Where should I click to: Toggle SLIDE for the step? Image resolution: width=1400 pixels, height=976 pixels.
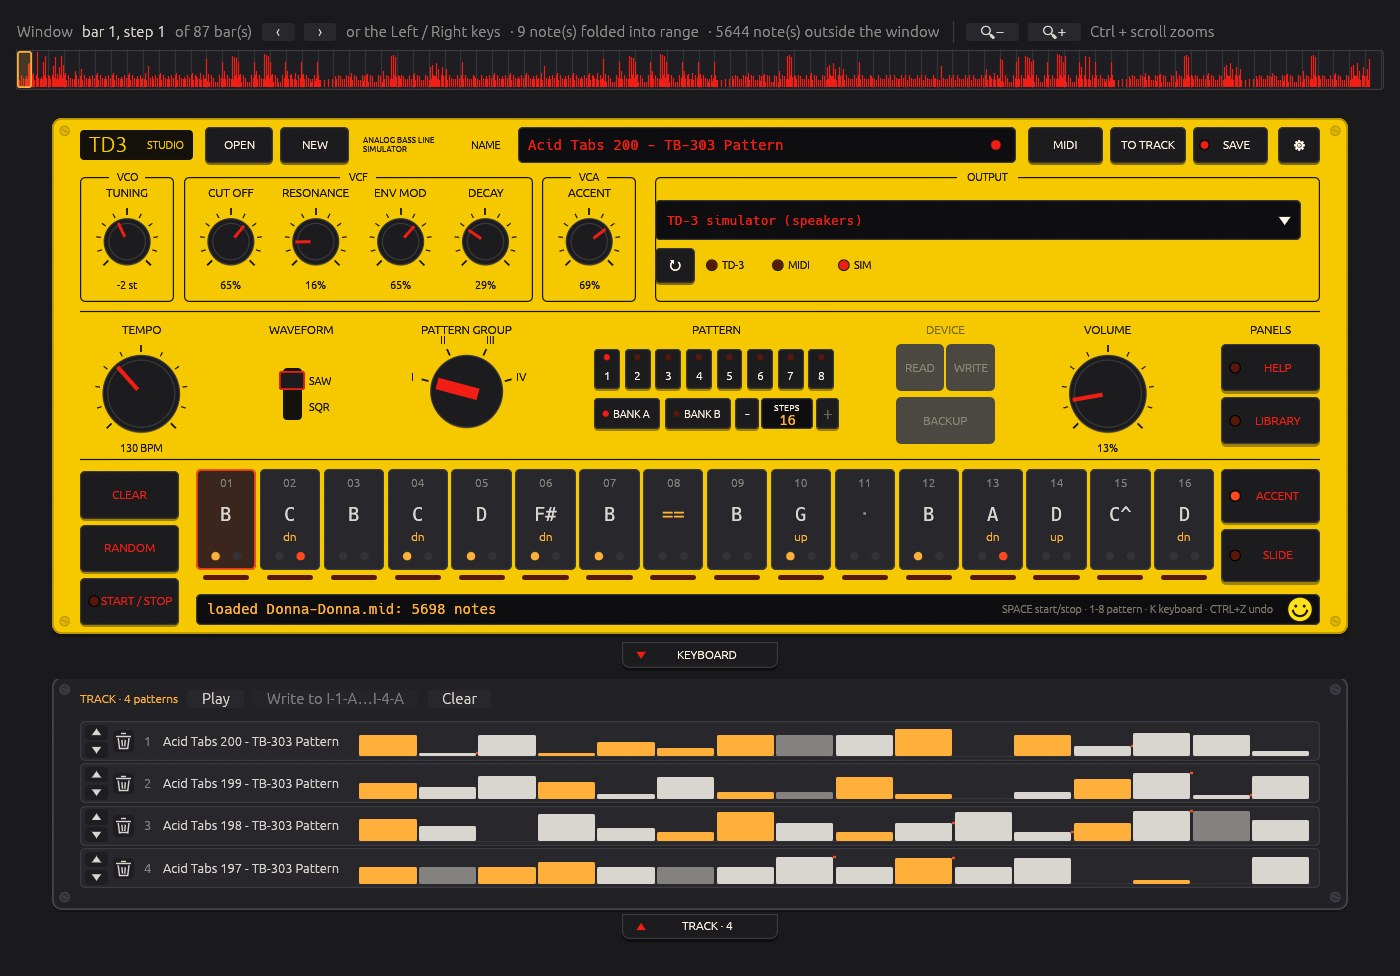click(1270, 555)
